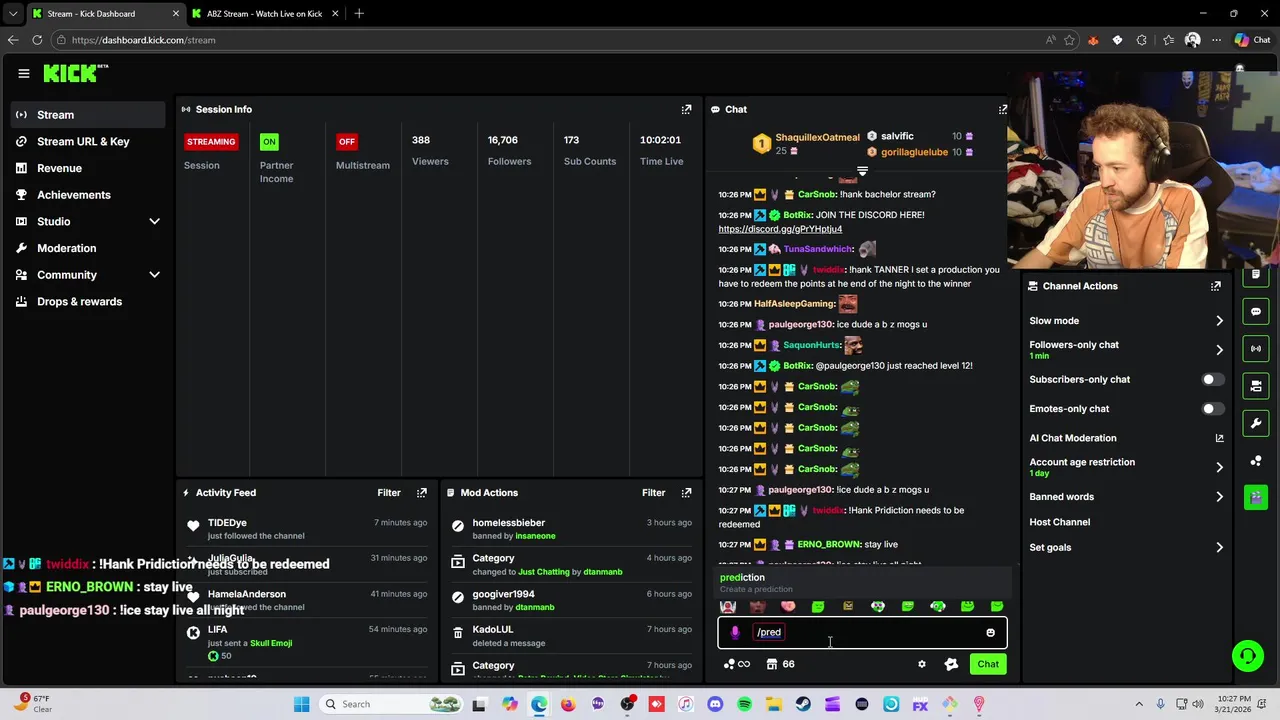
Task: Open the browser Copilot Chat button
Action: (1252, 40)
